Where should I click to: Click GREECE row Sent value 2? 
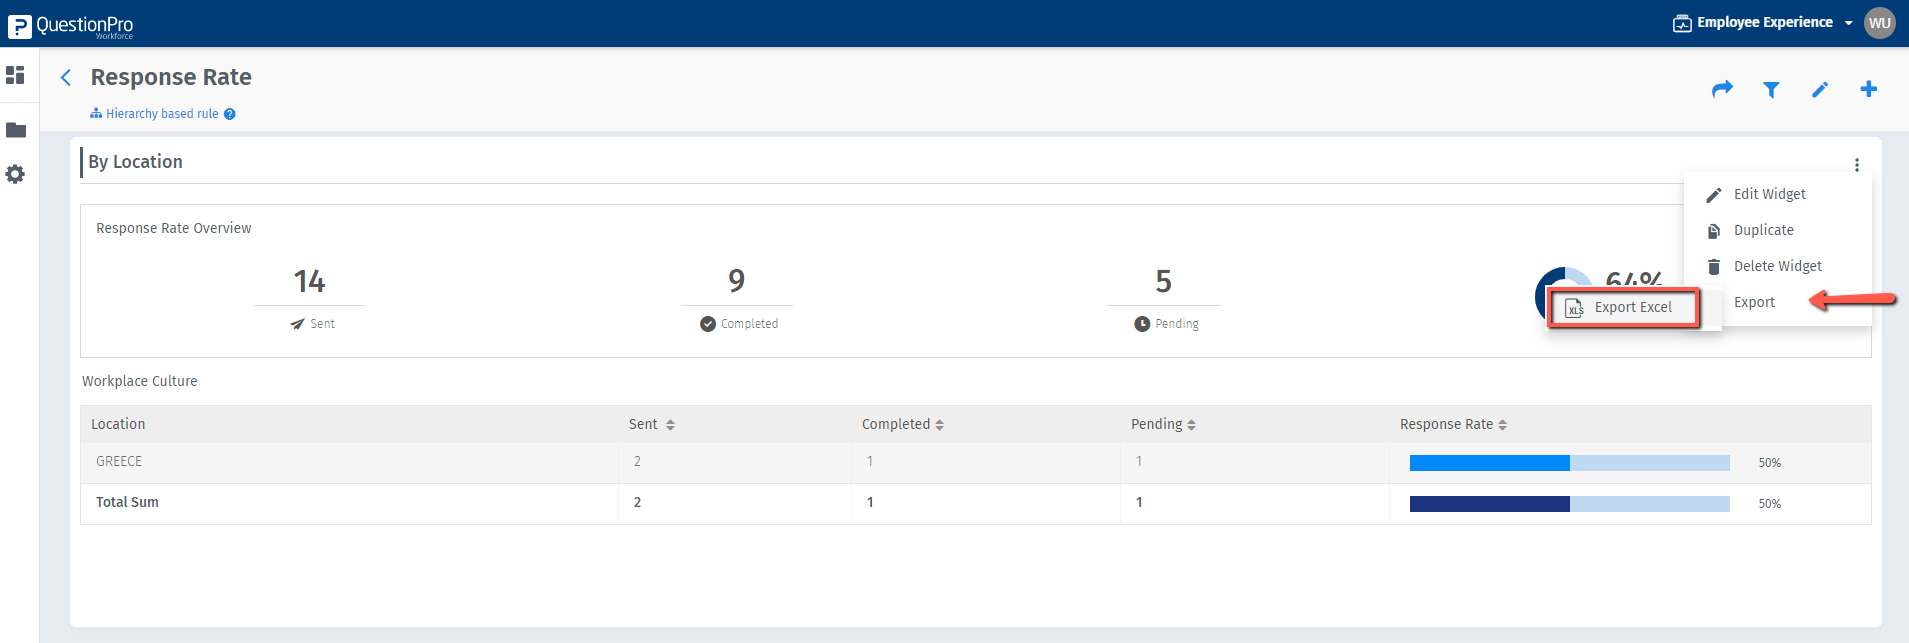click(x=637, y=461)
